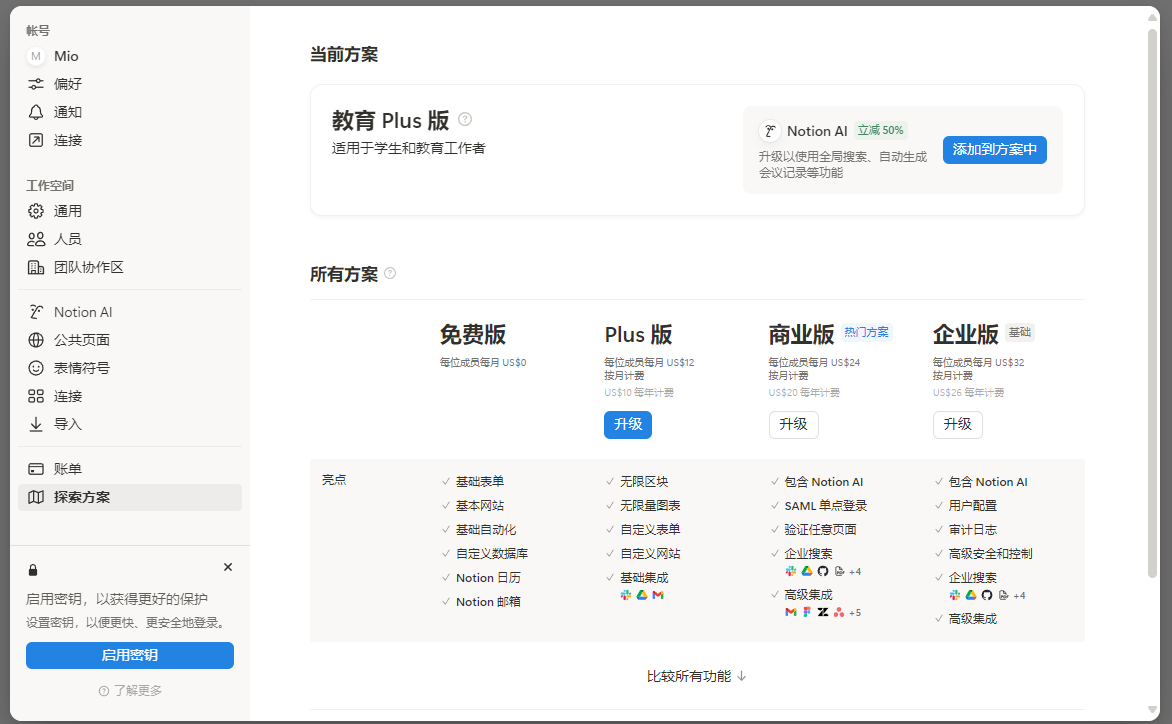Click the Gmail icon under 基础集成
Image resolution: width=1172 pixels, height=724 pixels.
click(x=658, y=595)
